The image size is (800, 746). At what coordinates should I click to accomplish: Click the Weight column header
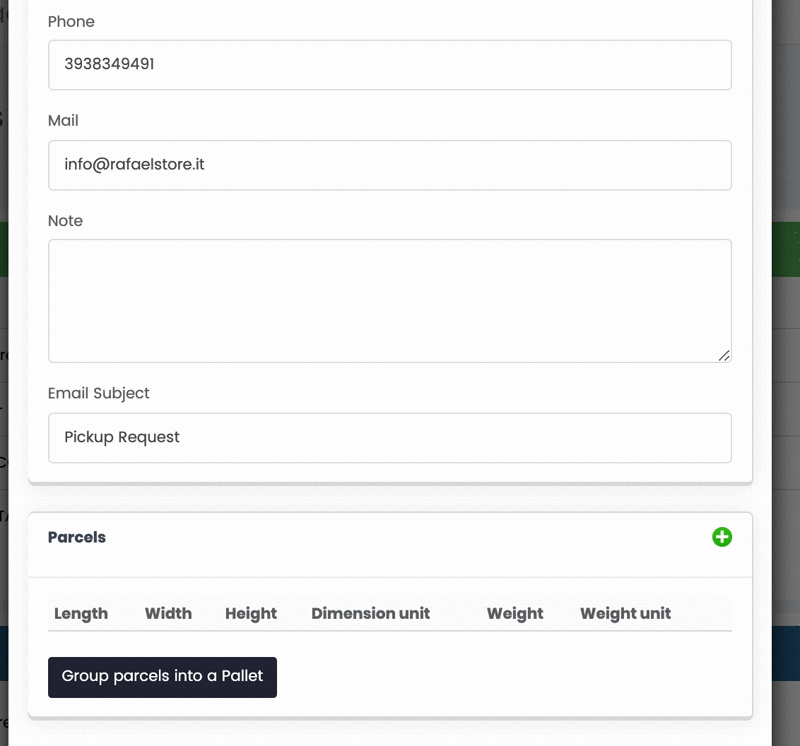click(x=515, y=613)
